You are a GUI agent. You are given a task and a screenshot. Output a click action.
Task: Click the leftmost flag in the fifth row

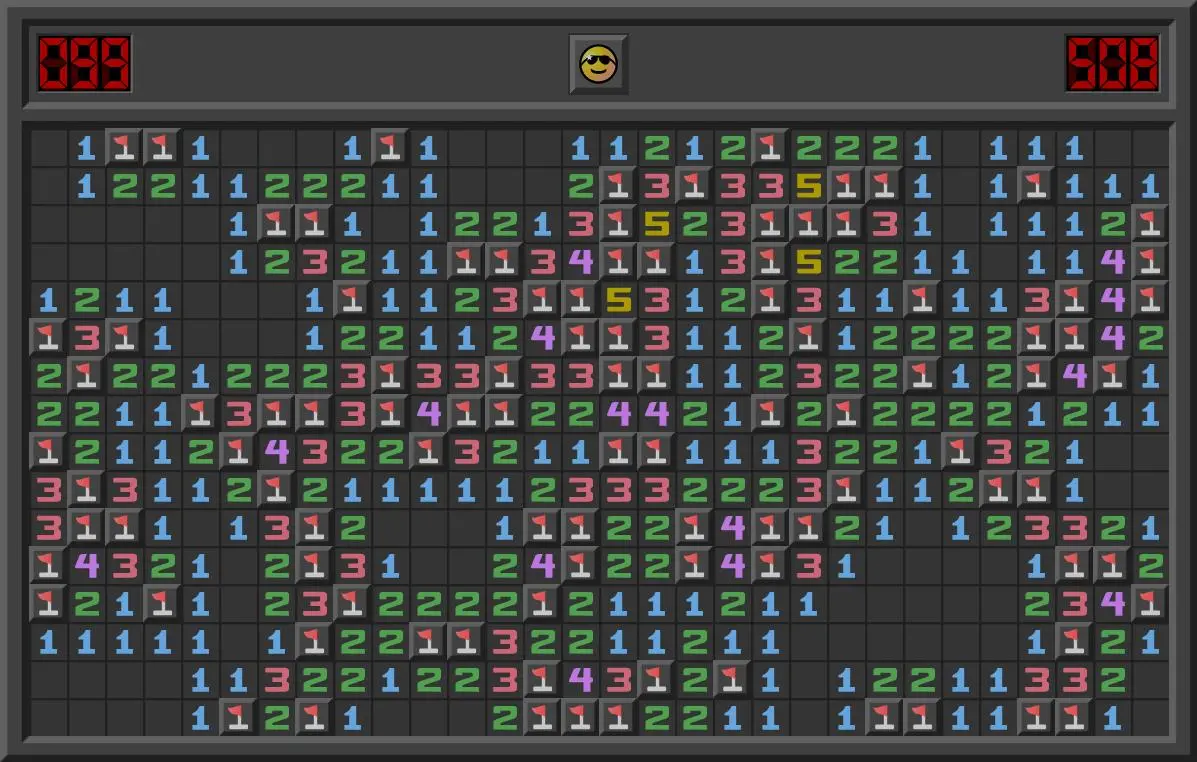pyautogui.click(x=352, y=300)
